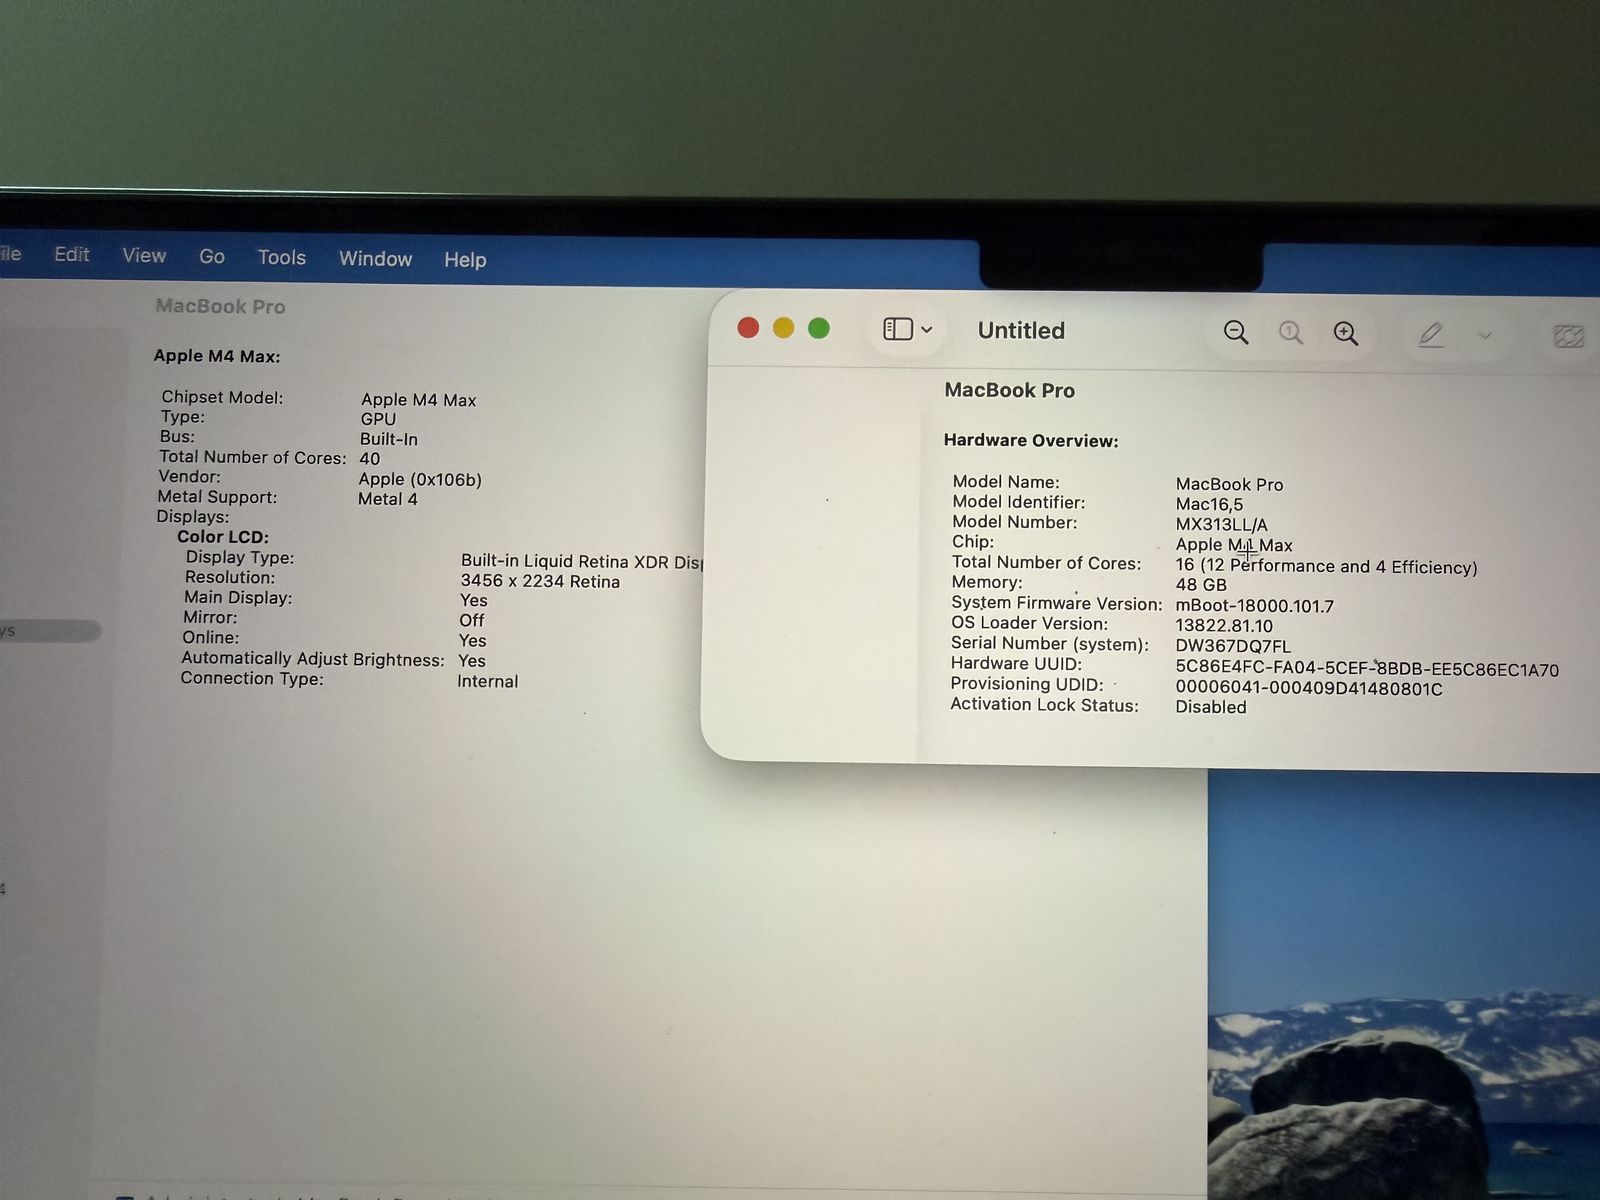Open the Window menu
The image size is (1600, 1200).
pyautogui.click(x=375, y=259)
